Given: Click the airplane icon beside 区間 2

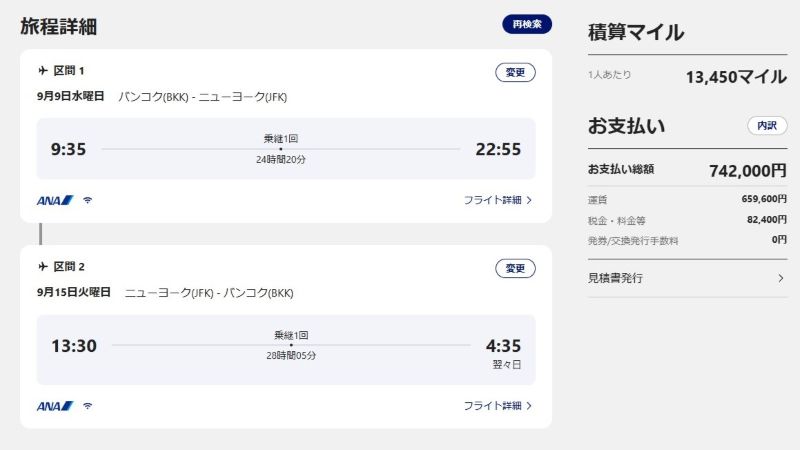Looking at the screenshot, I should pos(43,266).
